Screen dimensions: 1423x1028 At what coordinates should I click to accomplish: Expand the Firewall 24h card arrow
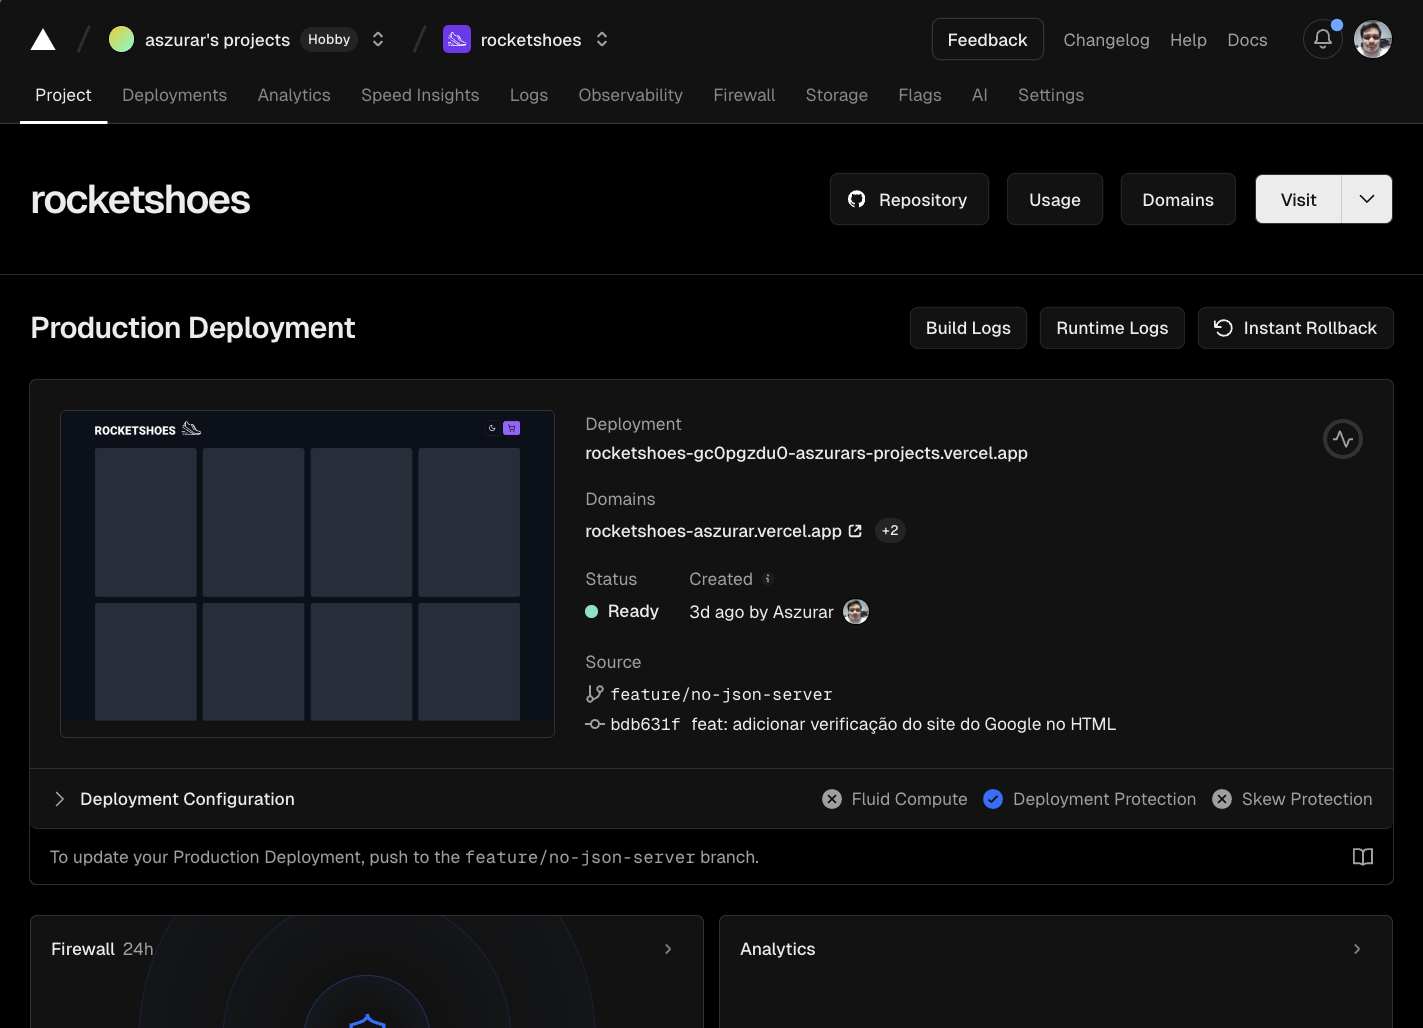[668, 949]
